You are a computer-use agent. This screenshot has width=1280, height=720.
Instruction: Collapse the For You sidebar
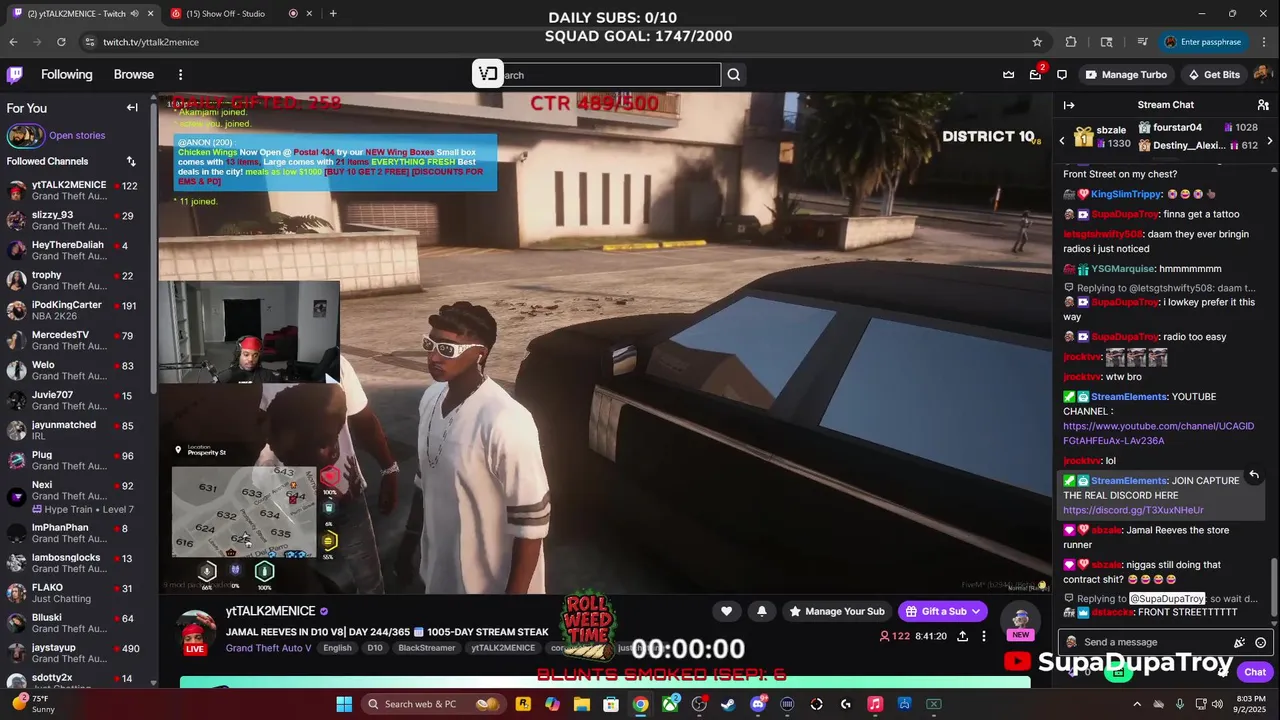[x=132, y=108]
